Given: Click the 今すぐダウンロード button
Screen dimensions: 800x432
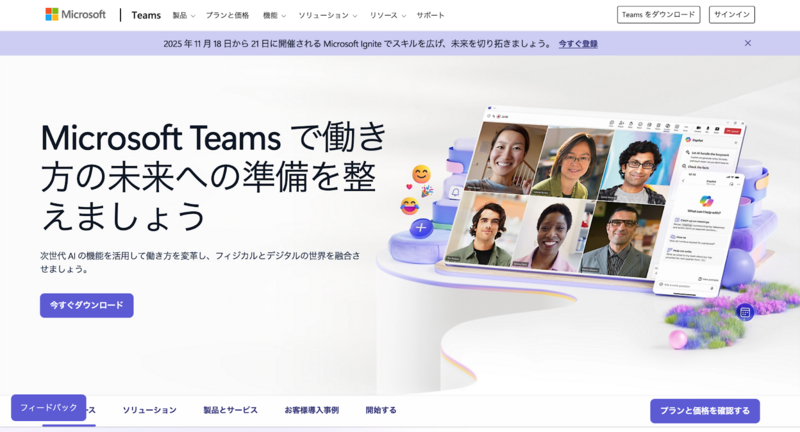Looking at the screenshot, I should tap(87, 305).
